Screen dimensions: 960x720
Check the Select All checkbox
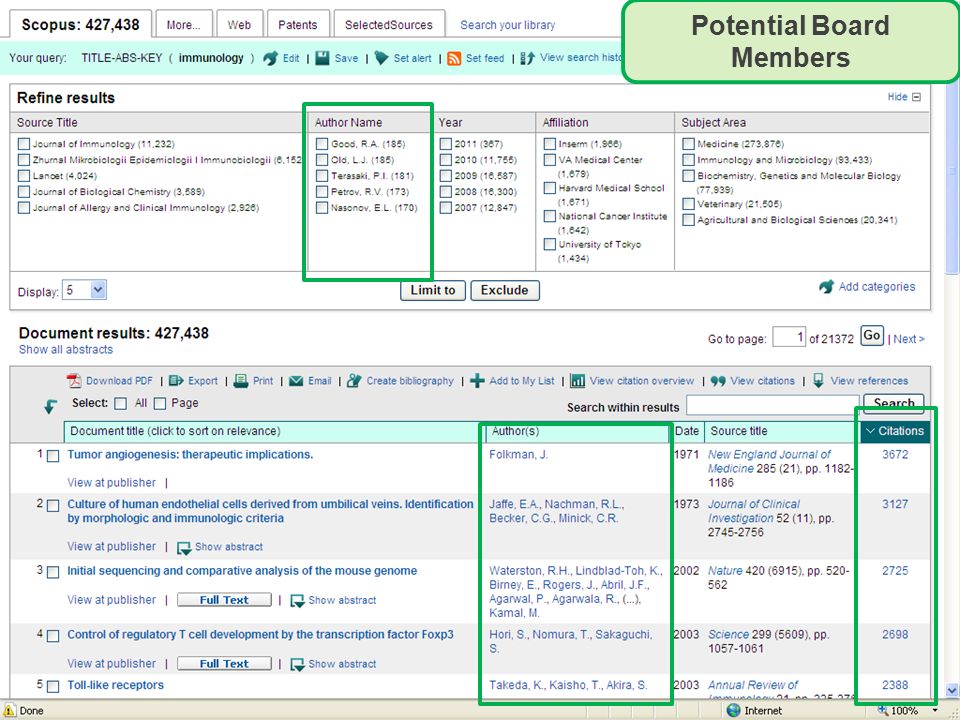[x=121, y=403]
